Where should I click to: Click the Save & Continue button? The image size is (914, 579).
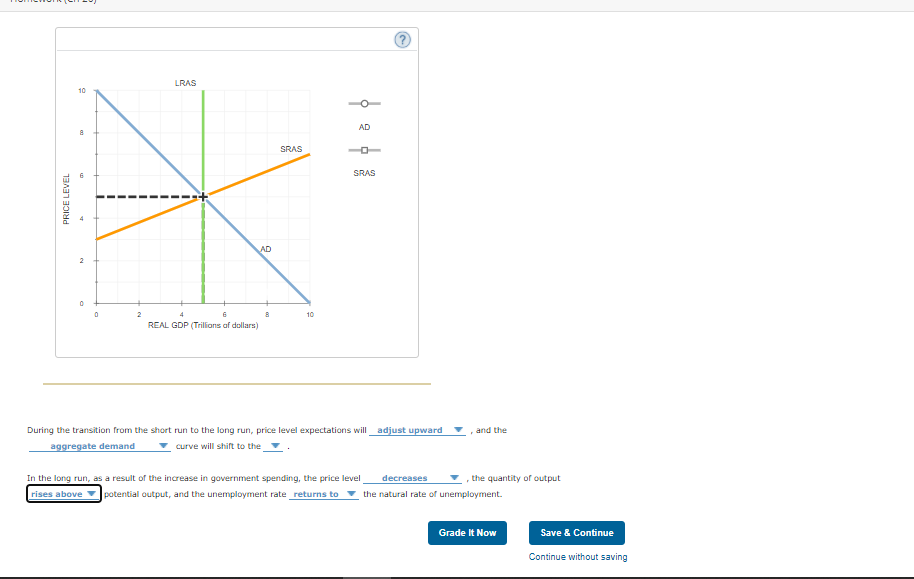point(577,533)
